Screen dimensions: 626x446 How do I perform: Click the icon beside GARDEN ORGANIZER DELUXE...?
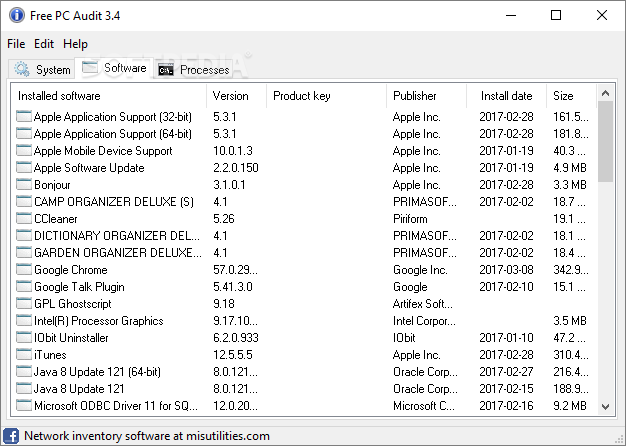[x=24, y=252]
